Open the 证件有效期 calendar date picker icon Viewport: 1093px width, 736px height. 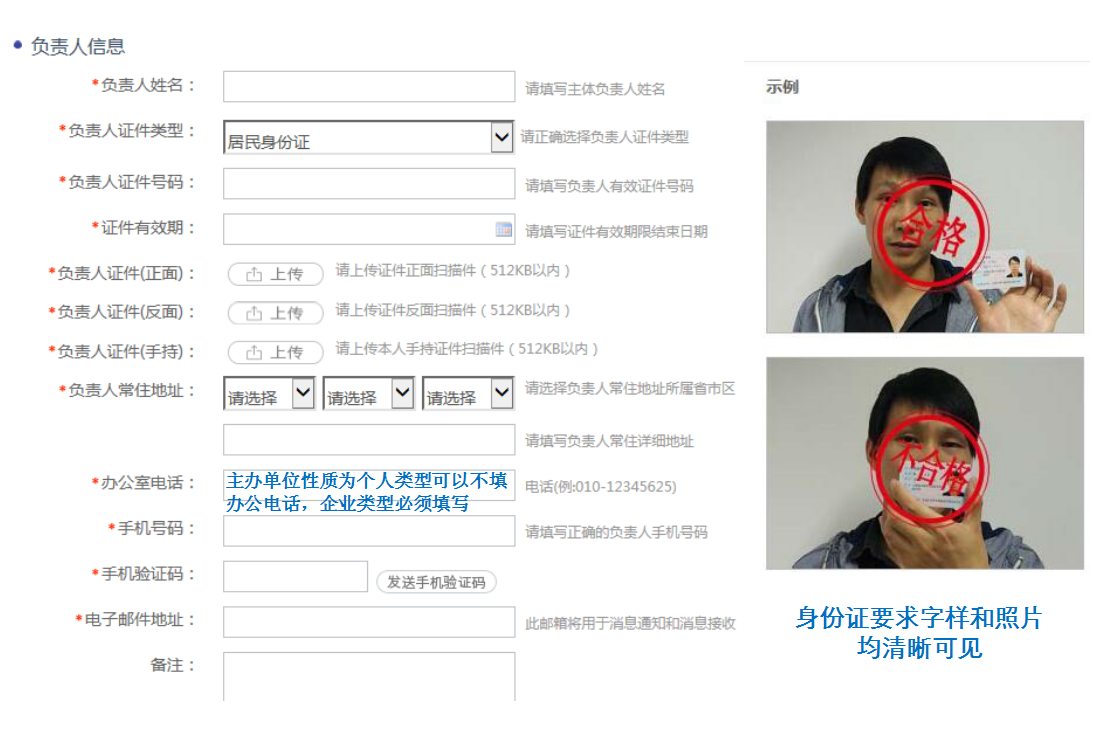pyautogui.click(x=503, y=230)
